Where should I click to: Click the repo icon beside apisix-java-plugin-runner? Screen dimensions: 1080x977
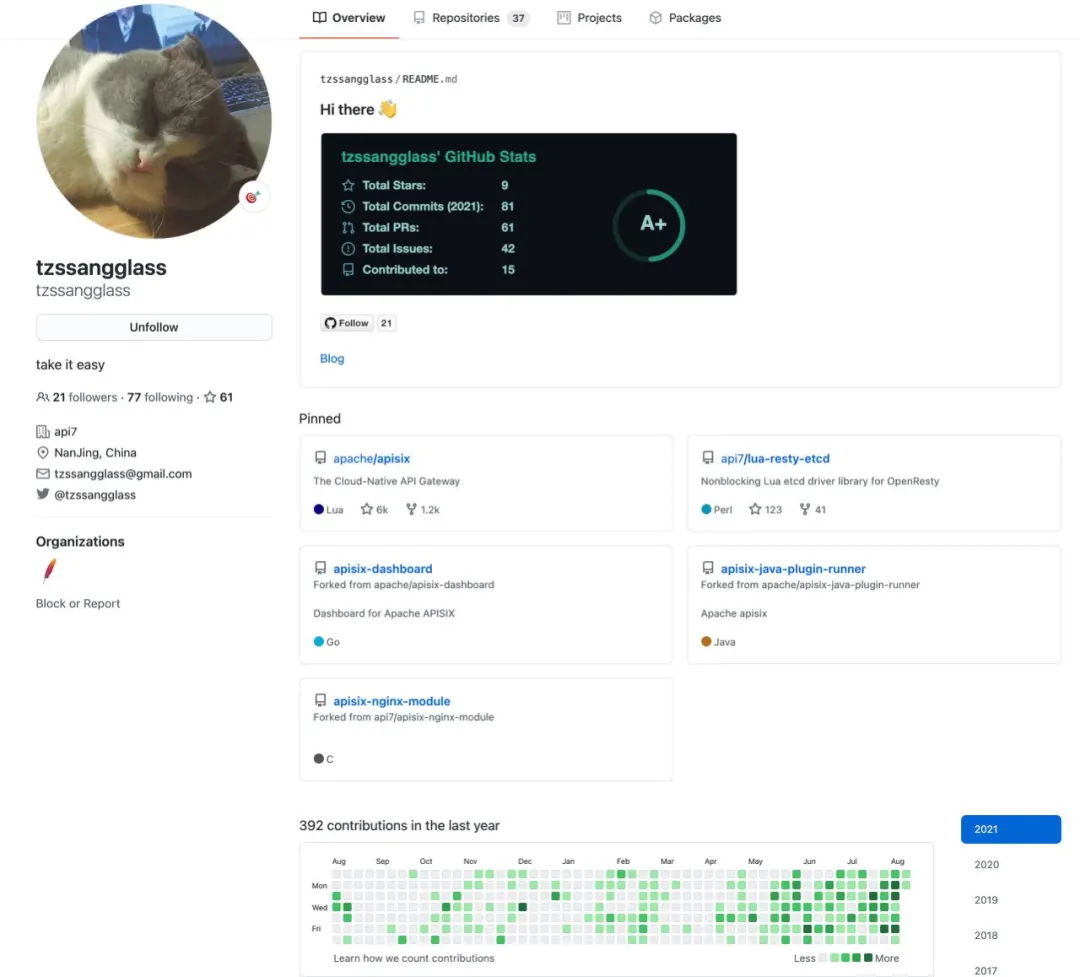click(x=707, y=568)
